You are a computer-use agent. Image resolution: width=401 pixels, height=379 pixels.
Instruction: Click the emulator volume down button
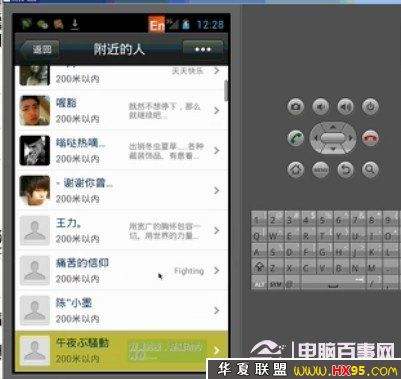(x=320, y=107)
